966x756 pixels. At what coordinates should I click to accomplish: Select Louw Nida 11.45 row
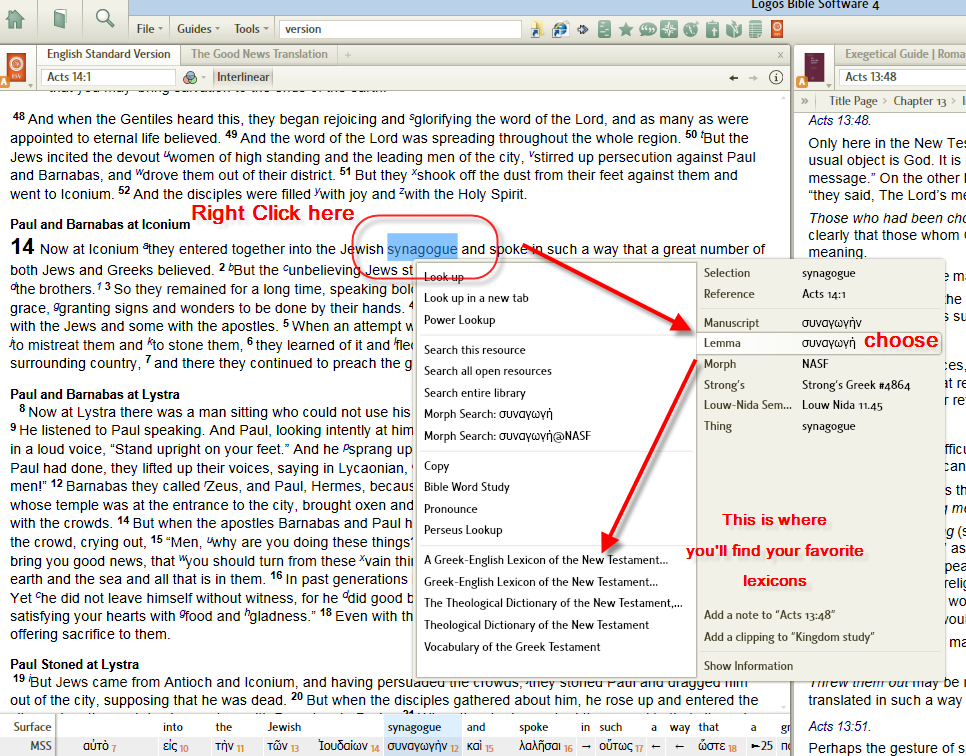(x=819, y=405)
